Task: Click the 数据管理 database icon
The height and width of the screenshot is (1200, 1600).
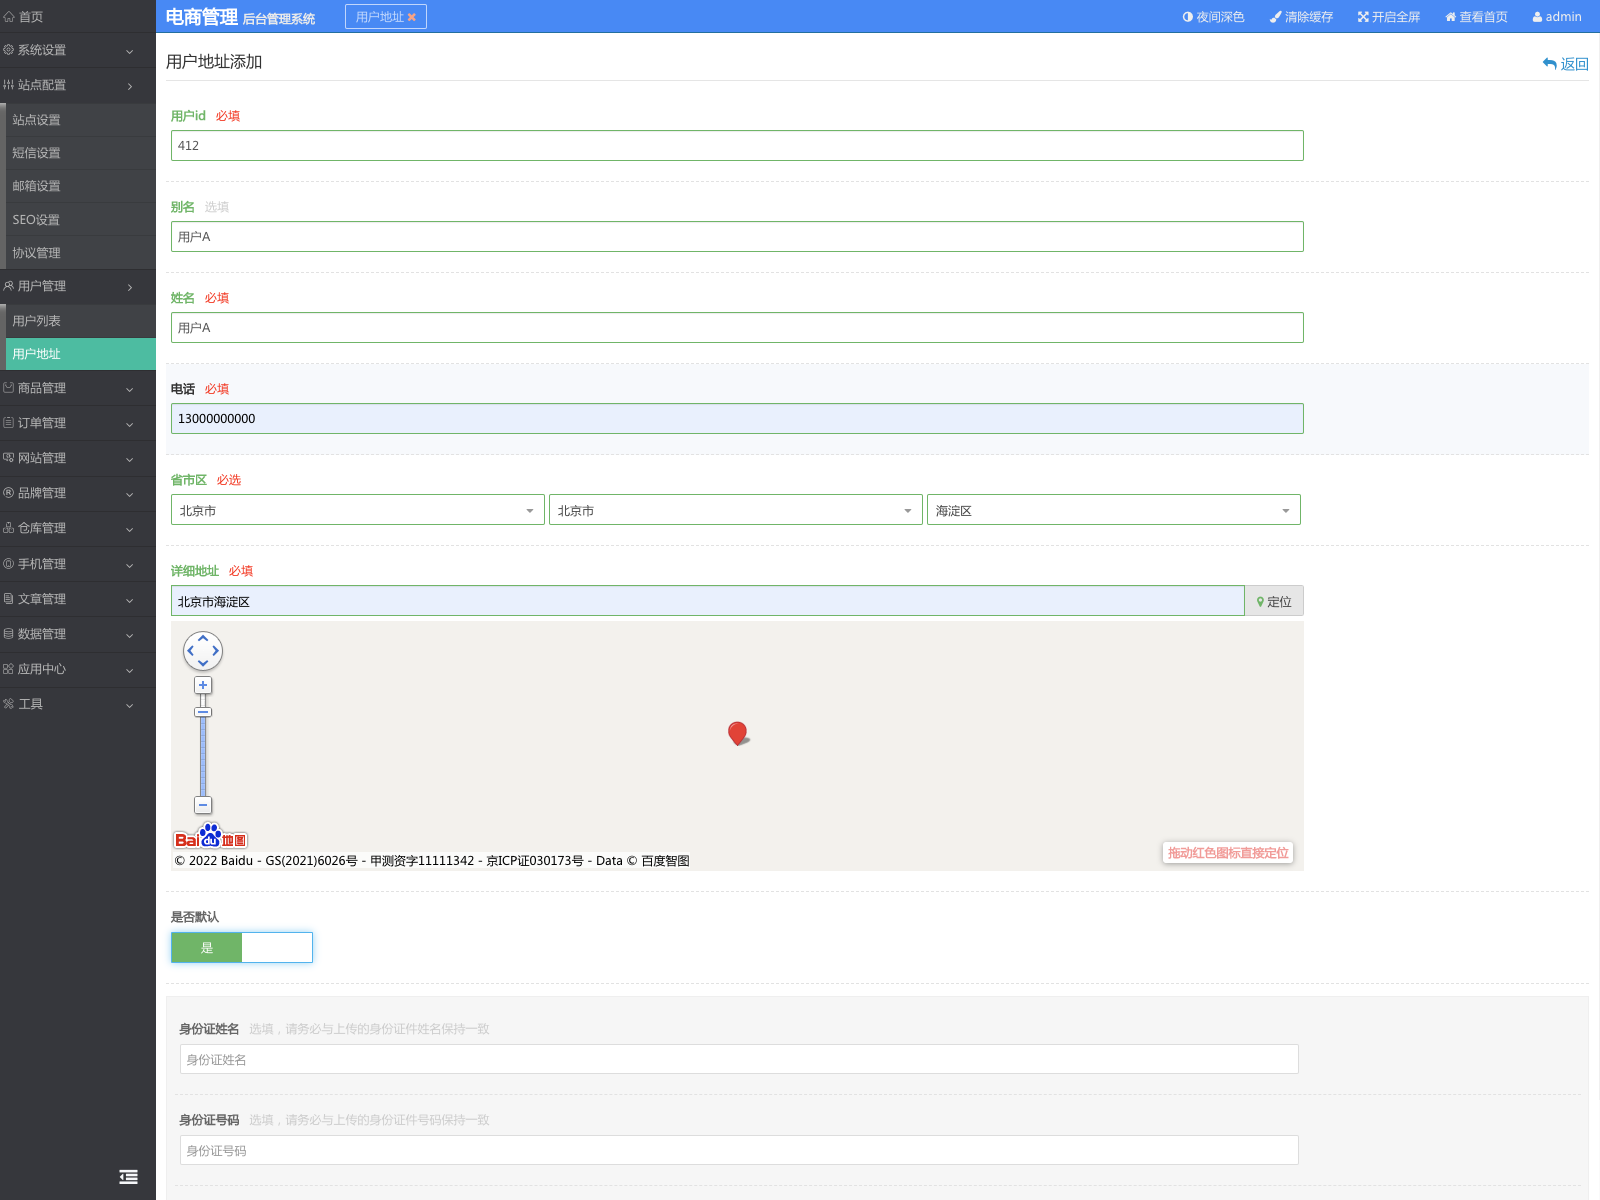Action: (x=9, y=634)
